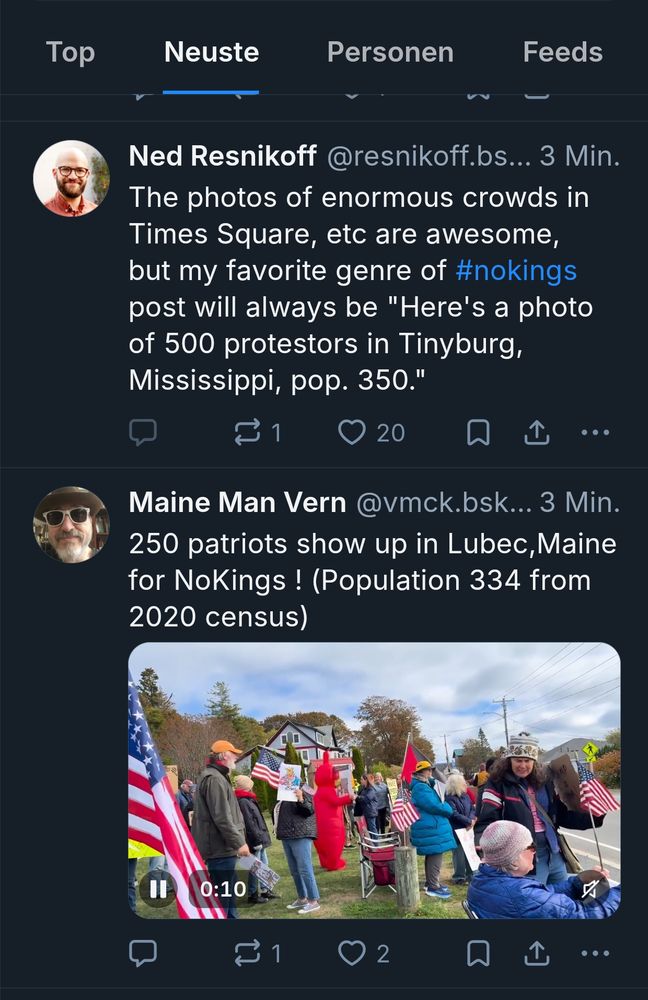Open Ned Resnikoff's profile picture

tap(71, 179)
